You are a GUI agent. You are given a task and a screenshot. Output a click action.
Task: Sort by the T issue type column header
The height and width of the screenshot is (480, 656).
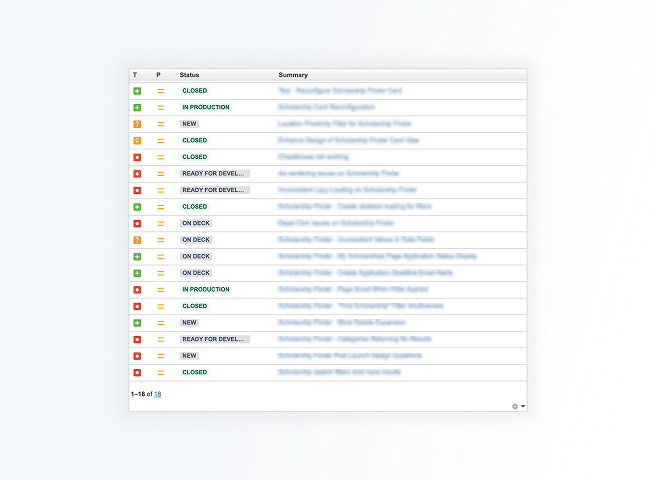point(135,75)
